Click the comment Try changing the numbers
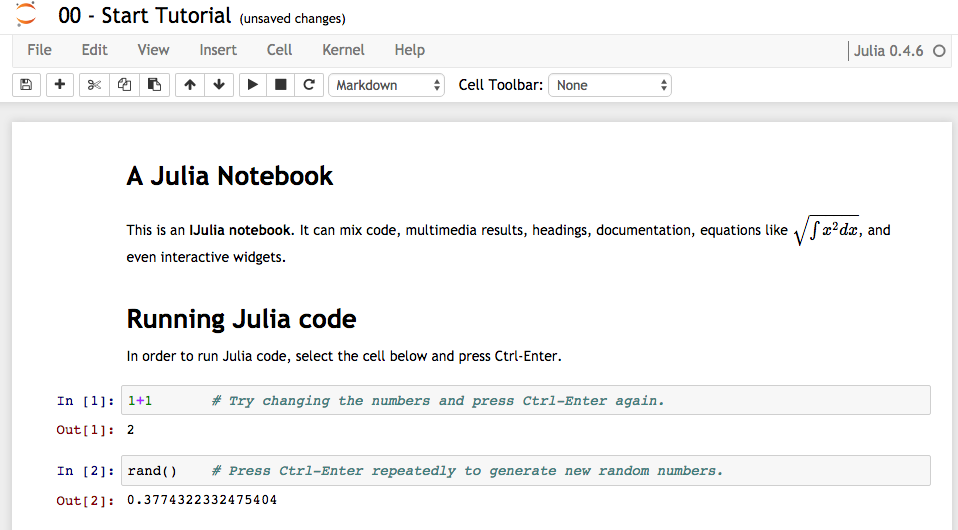Viewport: 958px width, 530px height. click(437, 401)
